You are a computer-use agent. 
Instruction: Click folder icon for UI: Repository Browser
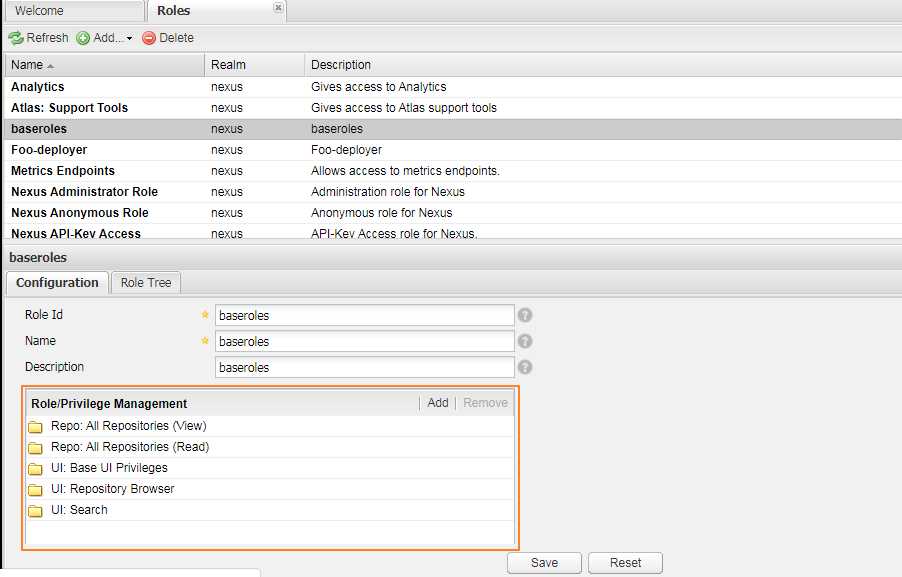[x=36, y=490]
